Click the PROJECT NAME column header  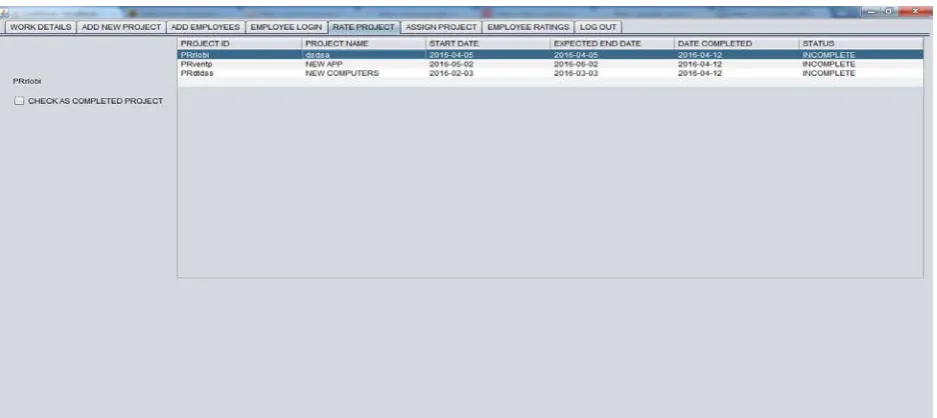point(364,44)
